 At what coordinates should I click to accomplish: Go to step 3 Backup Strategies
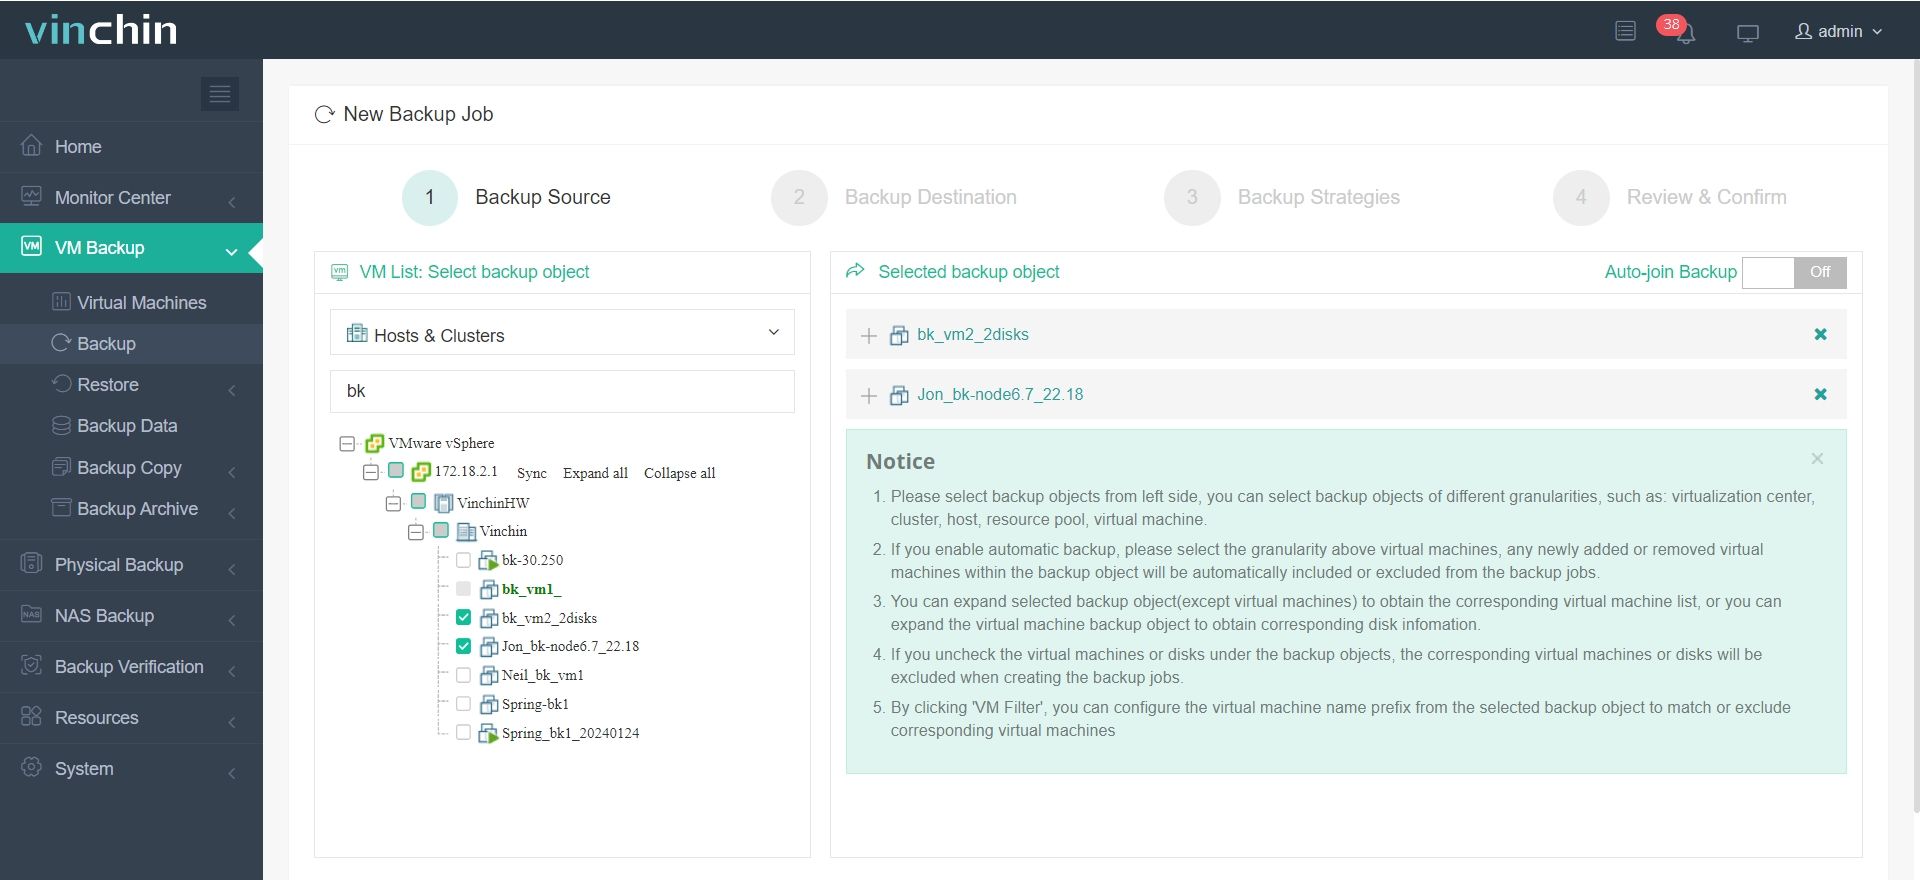[x=1282, y=197]
